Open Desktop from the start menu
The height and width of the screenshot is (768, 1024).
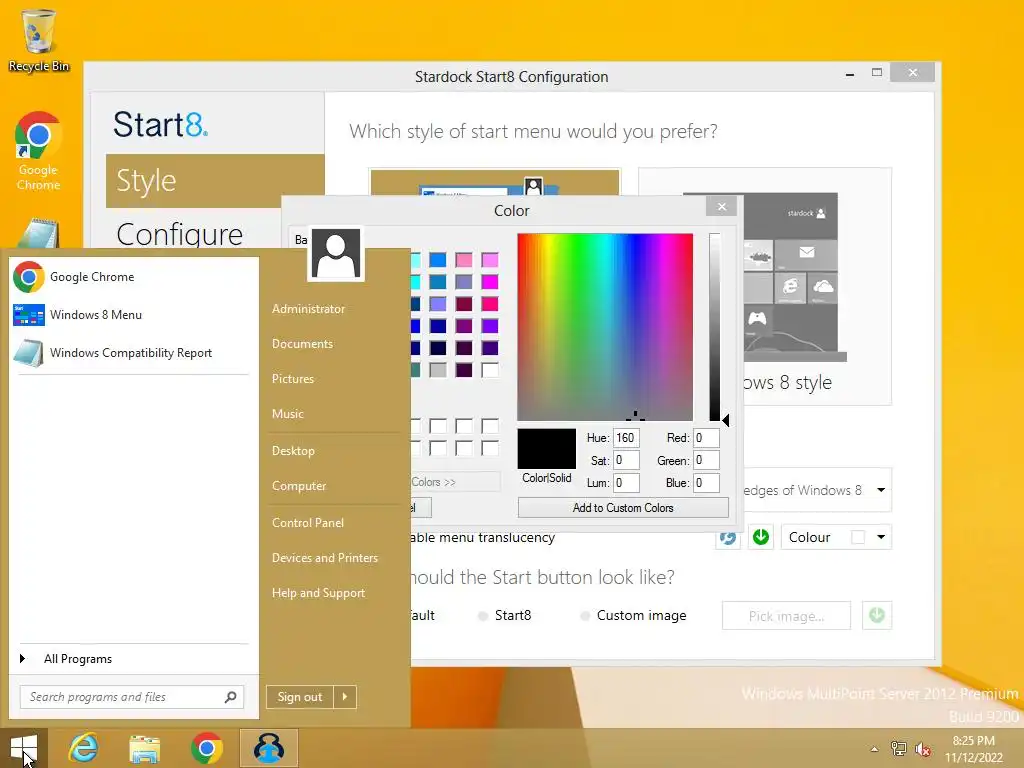coord(293,451)
